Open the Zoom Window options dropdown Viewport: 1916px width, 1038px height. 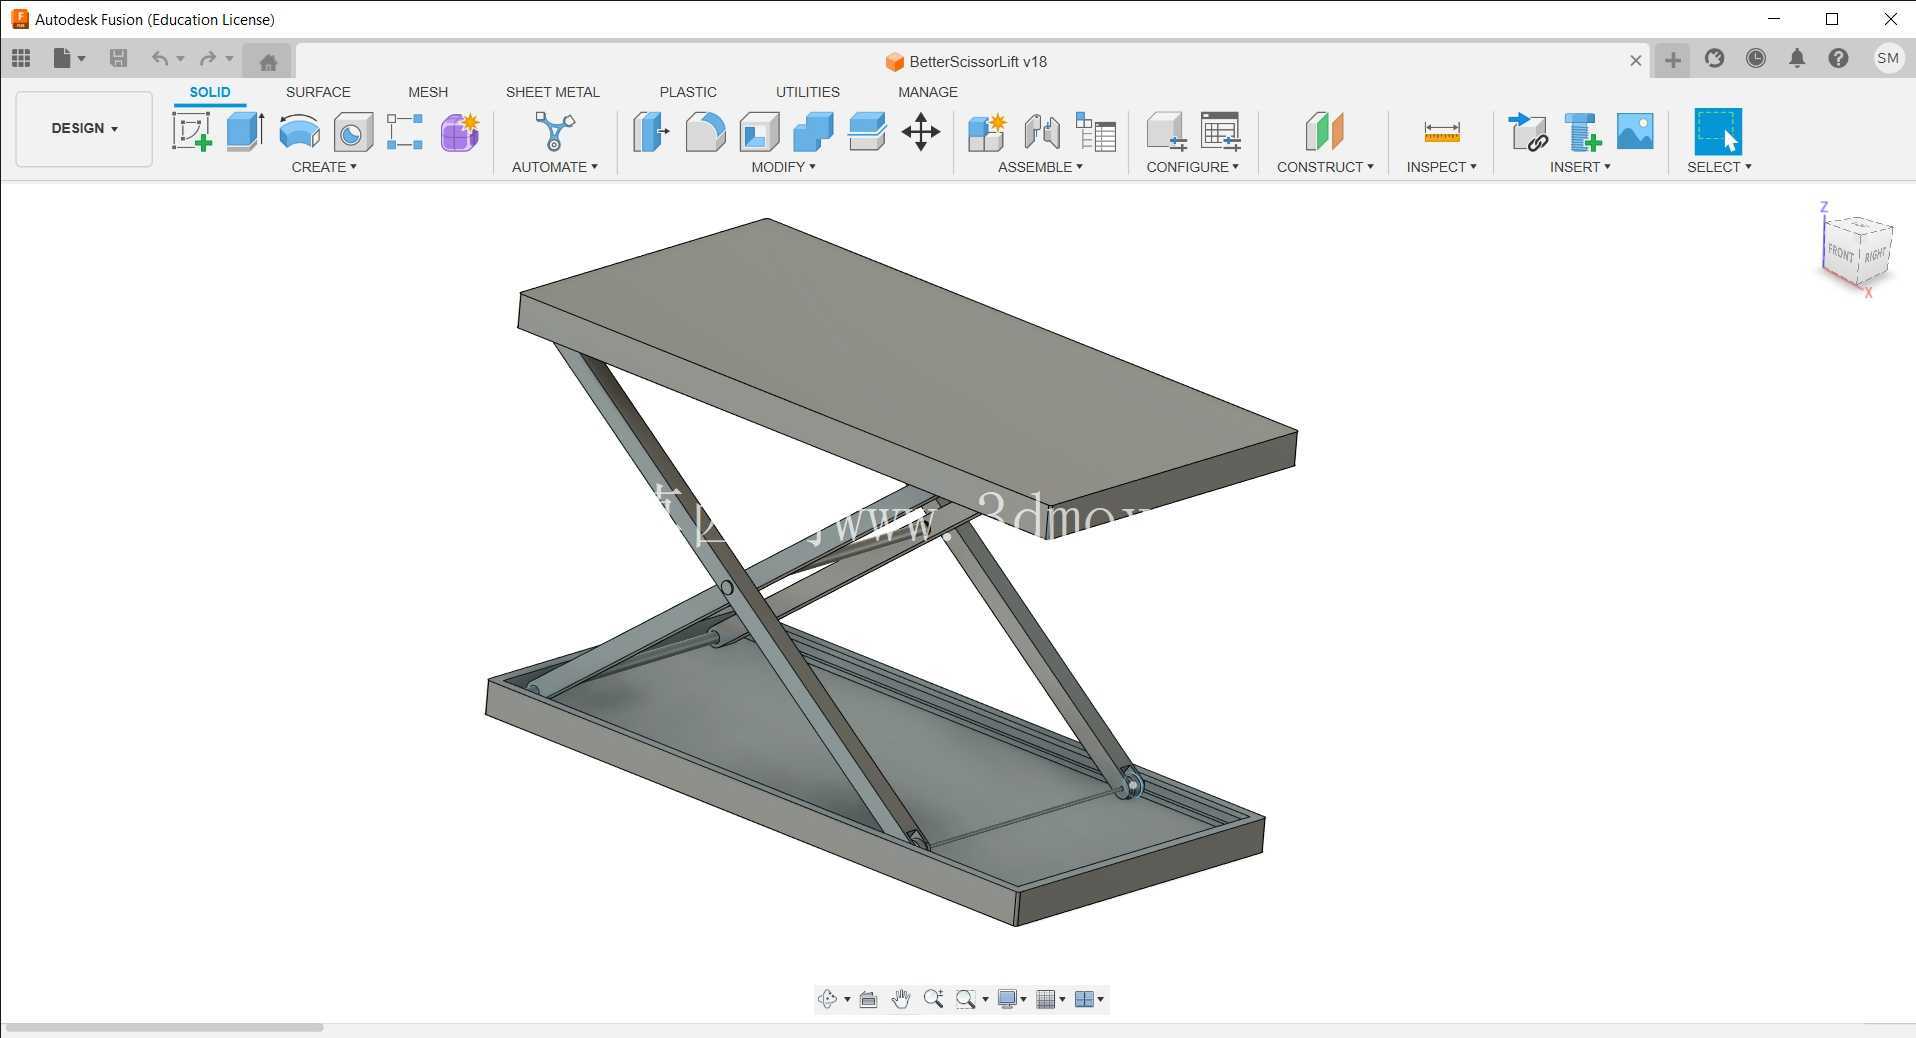(985, 999)
